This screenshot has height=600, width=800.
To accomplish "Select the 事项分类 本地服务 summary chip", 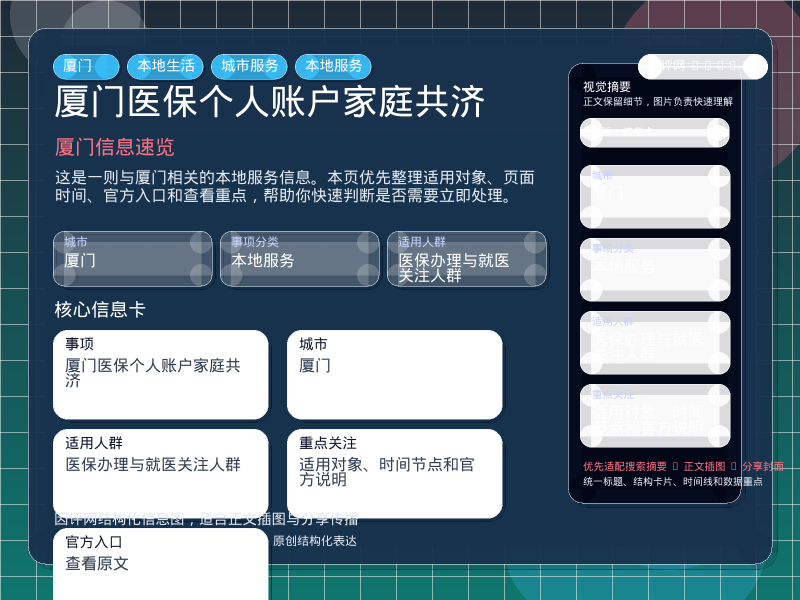I will 299,259.
